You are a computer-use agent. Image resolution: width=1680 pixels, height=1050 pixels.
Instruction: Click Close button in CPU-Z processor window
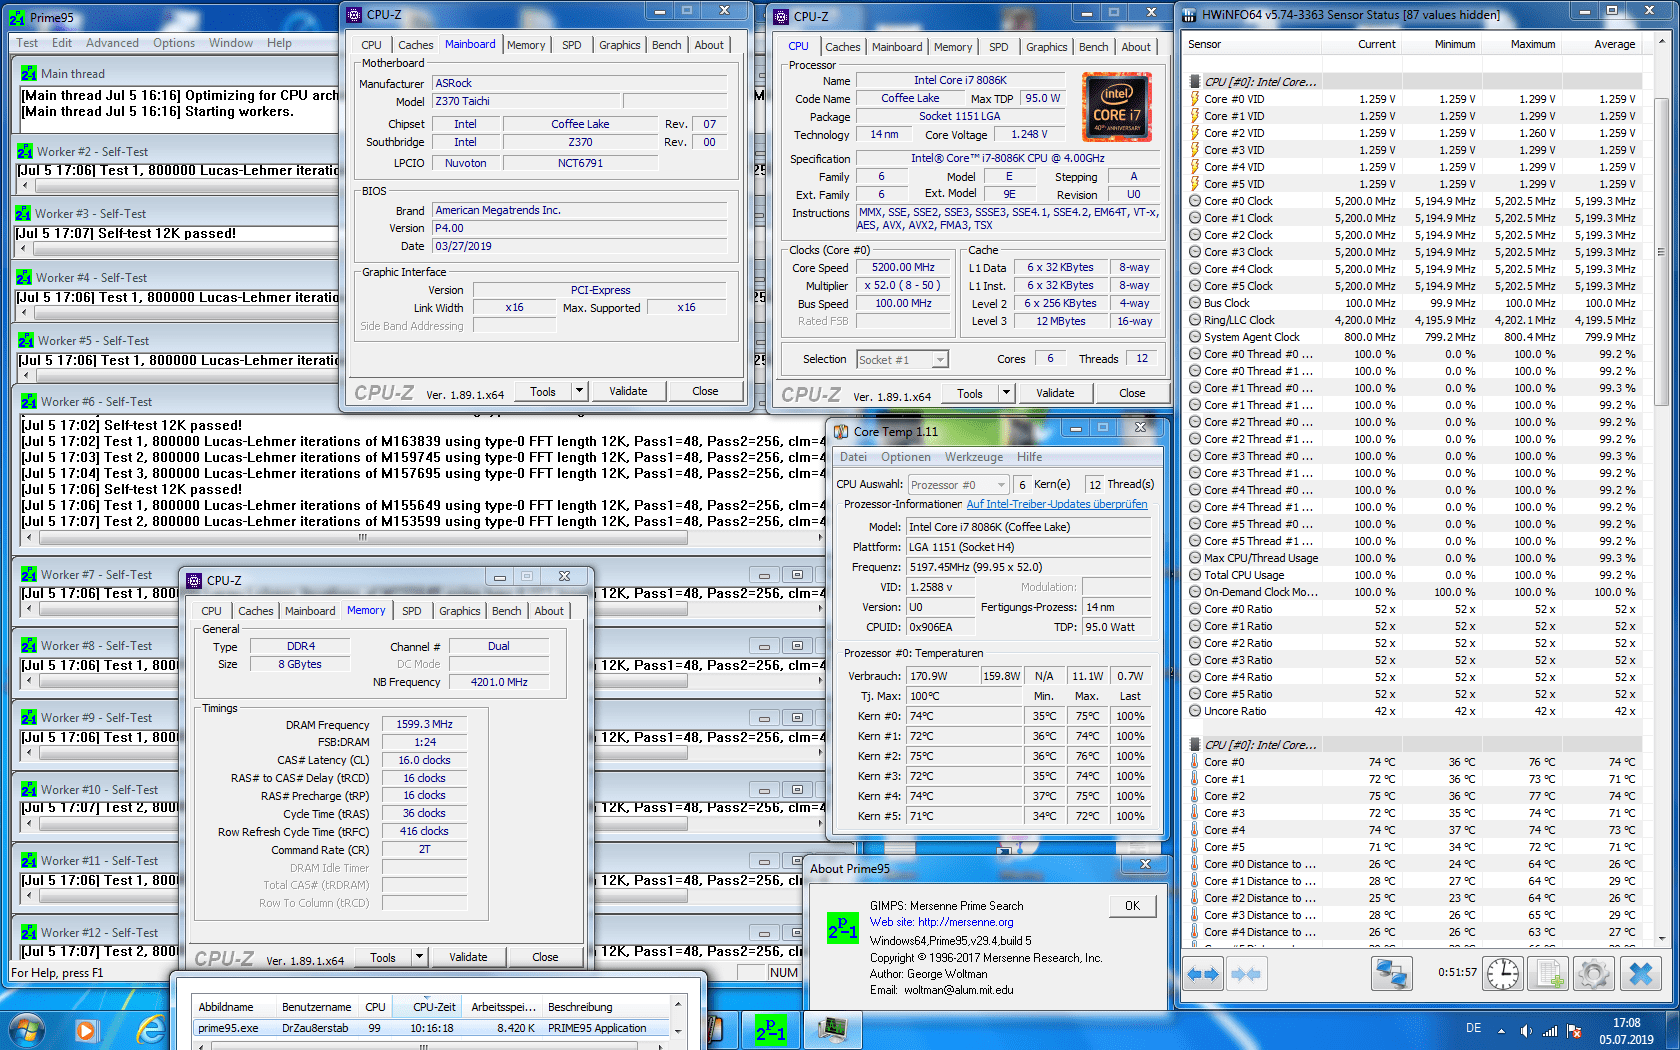pyautogui.click(x=1132, y=393)
